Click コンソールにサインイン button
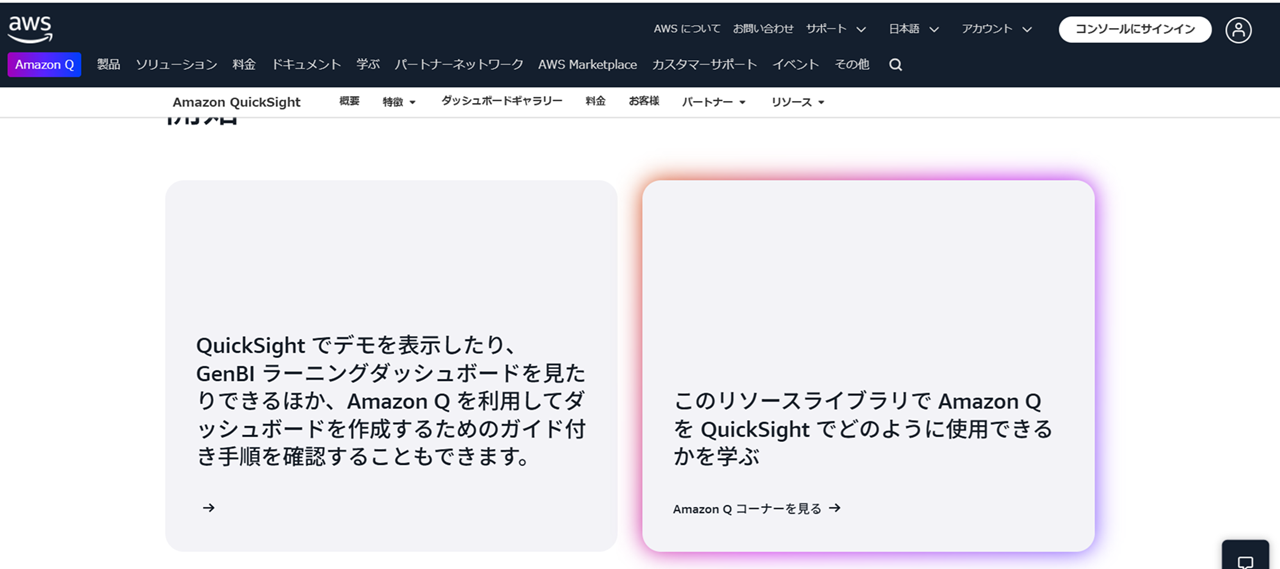The width and height of the screenshot is (1280, 569). [1135, 29]
